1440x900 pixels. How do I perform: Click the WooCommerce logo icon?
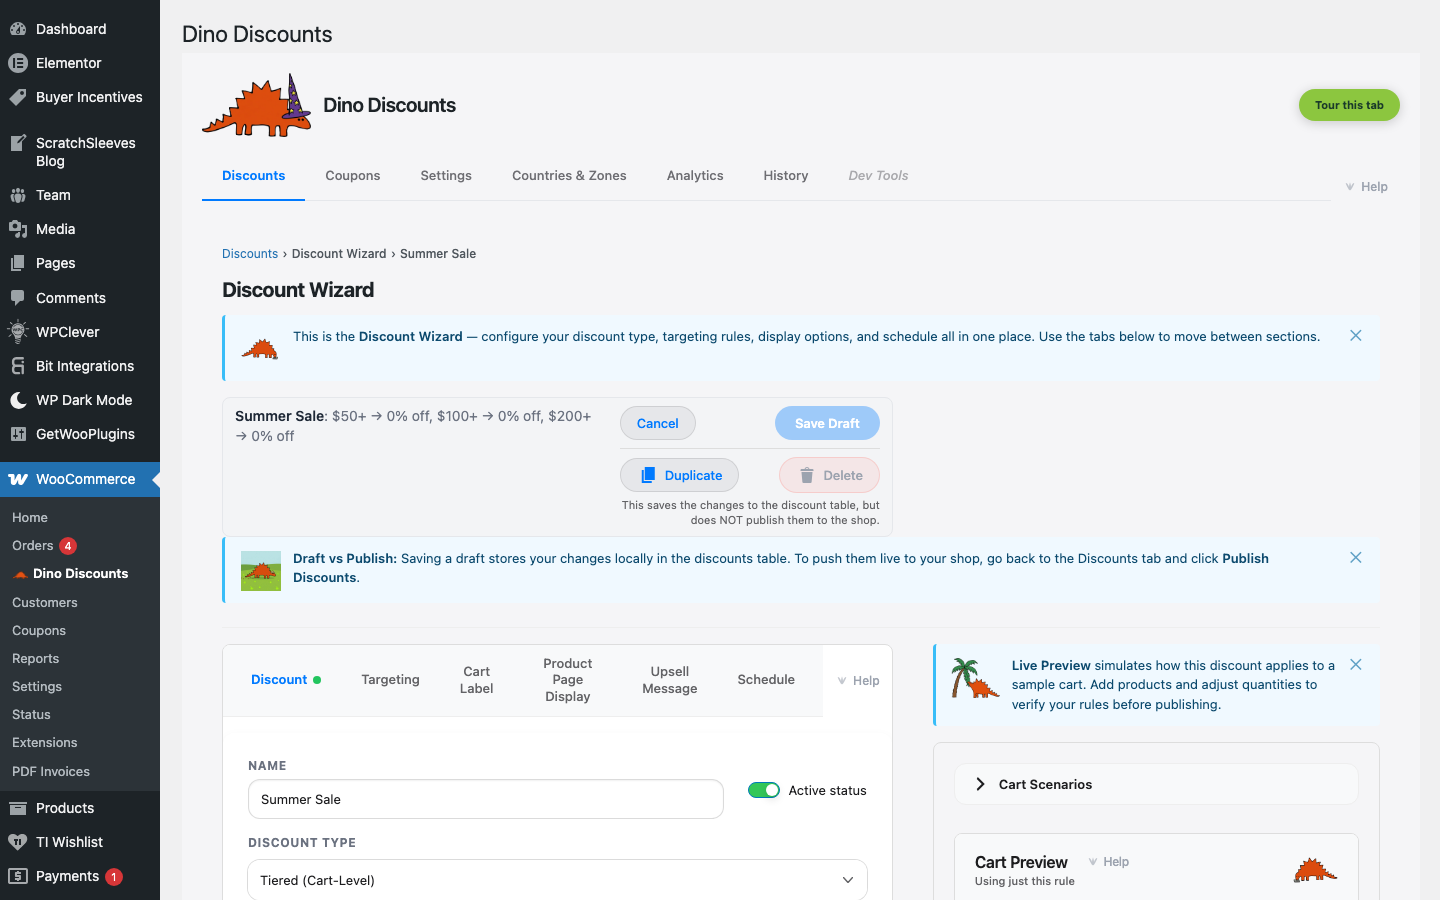pyautogui.click(x=18, y=479)
